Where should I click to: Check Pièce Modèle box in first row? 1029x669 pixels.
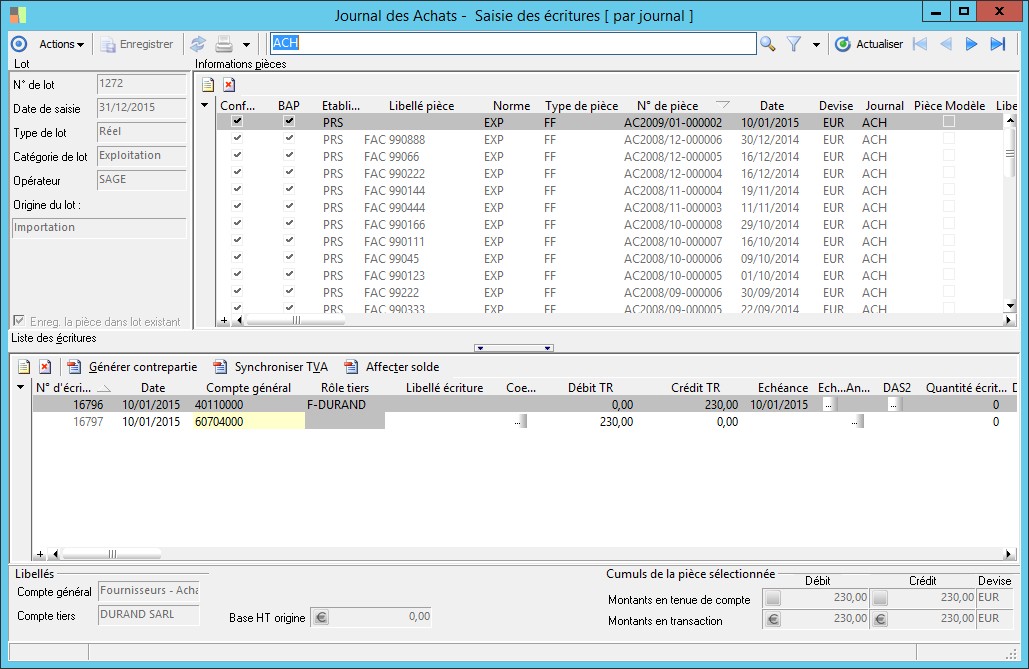(x=949, y=122)
